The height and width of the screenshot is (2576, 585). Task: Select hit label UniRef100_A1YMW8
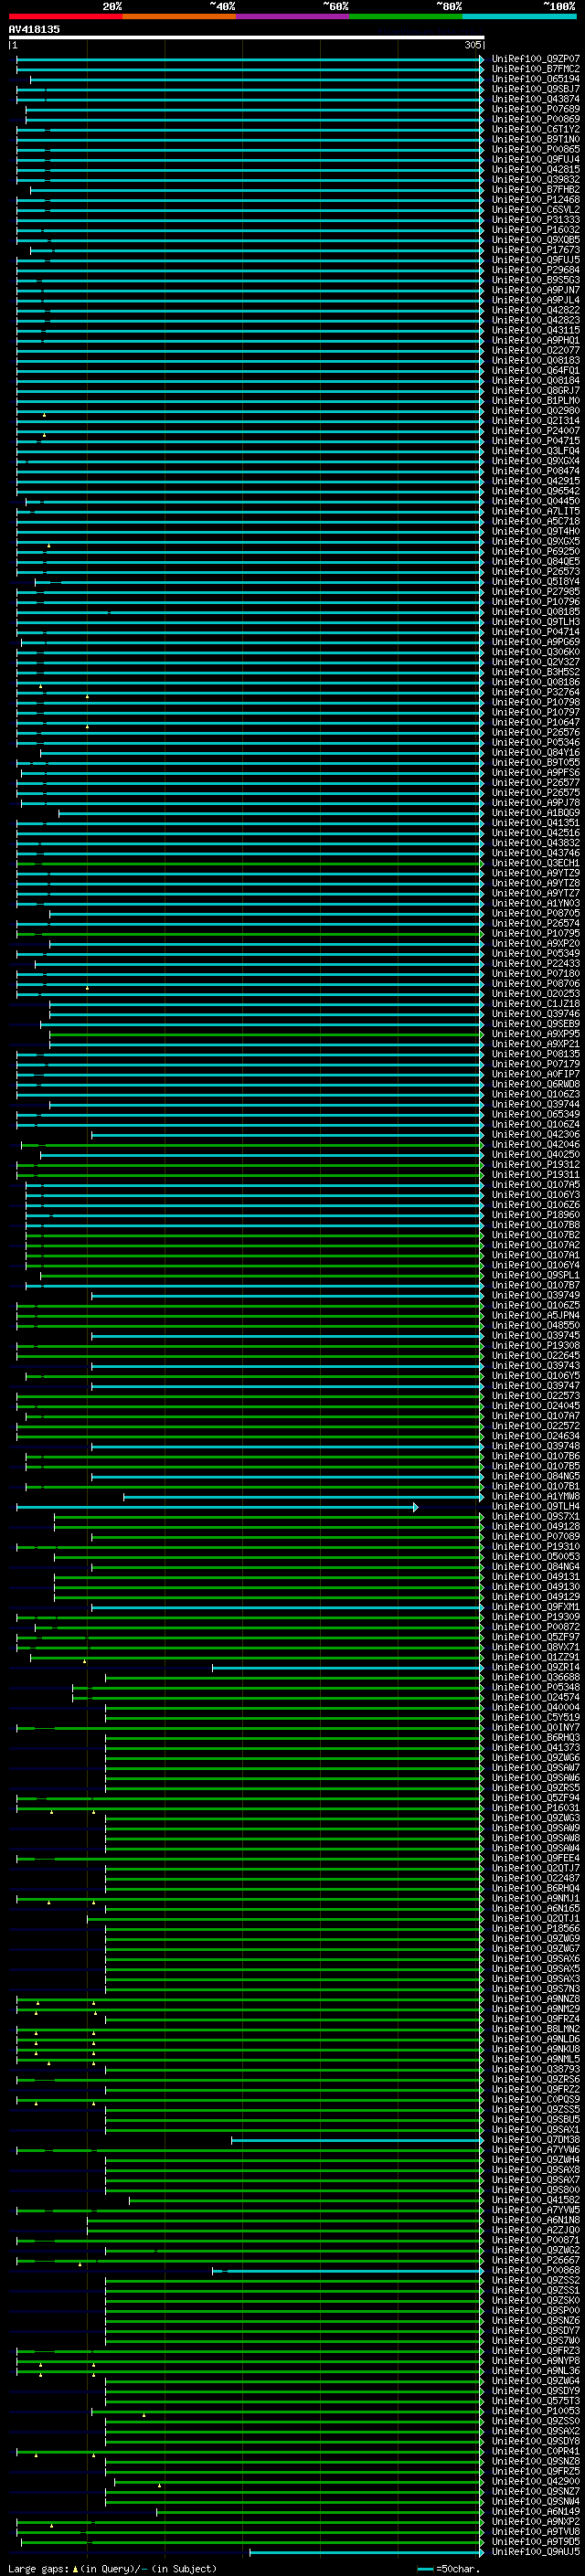536,1496
